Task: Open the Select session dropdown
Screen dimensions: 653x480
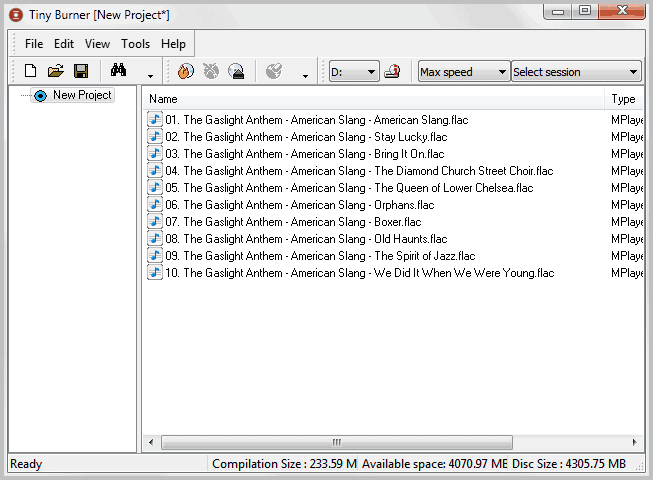Action: (x=576, y=72)
